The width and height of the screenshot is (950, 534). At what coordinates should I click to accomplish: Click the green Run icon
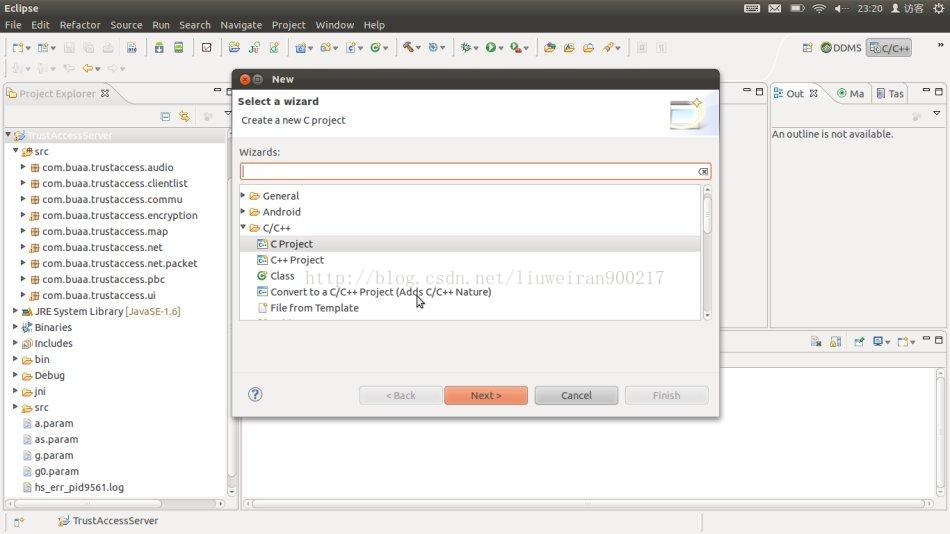(490, 47)
